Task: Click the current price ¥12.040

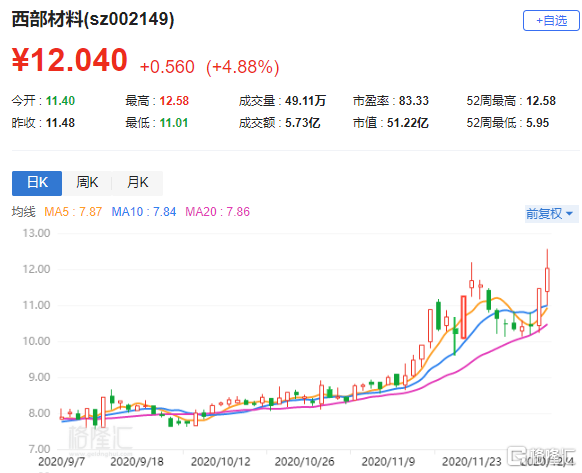Action: click(70, 60)
